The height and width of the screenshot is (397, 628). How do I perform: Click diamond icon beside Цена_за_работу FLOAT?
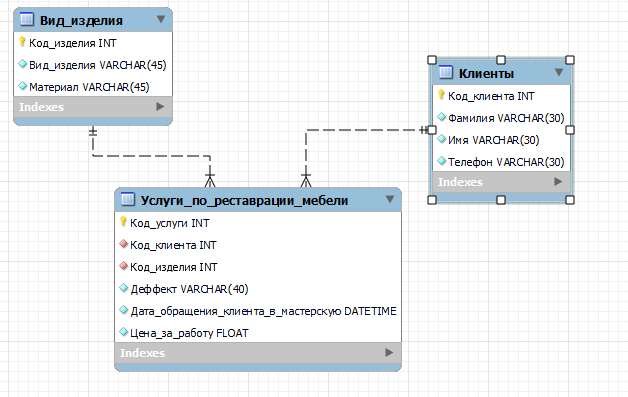point(124,332)
